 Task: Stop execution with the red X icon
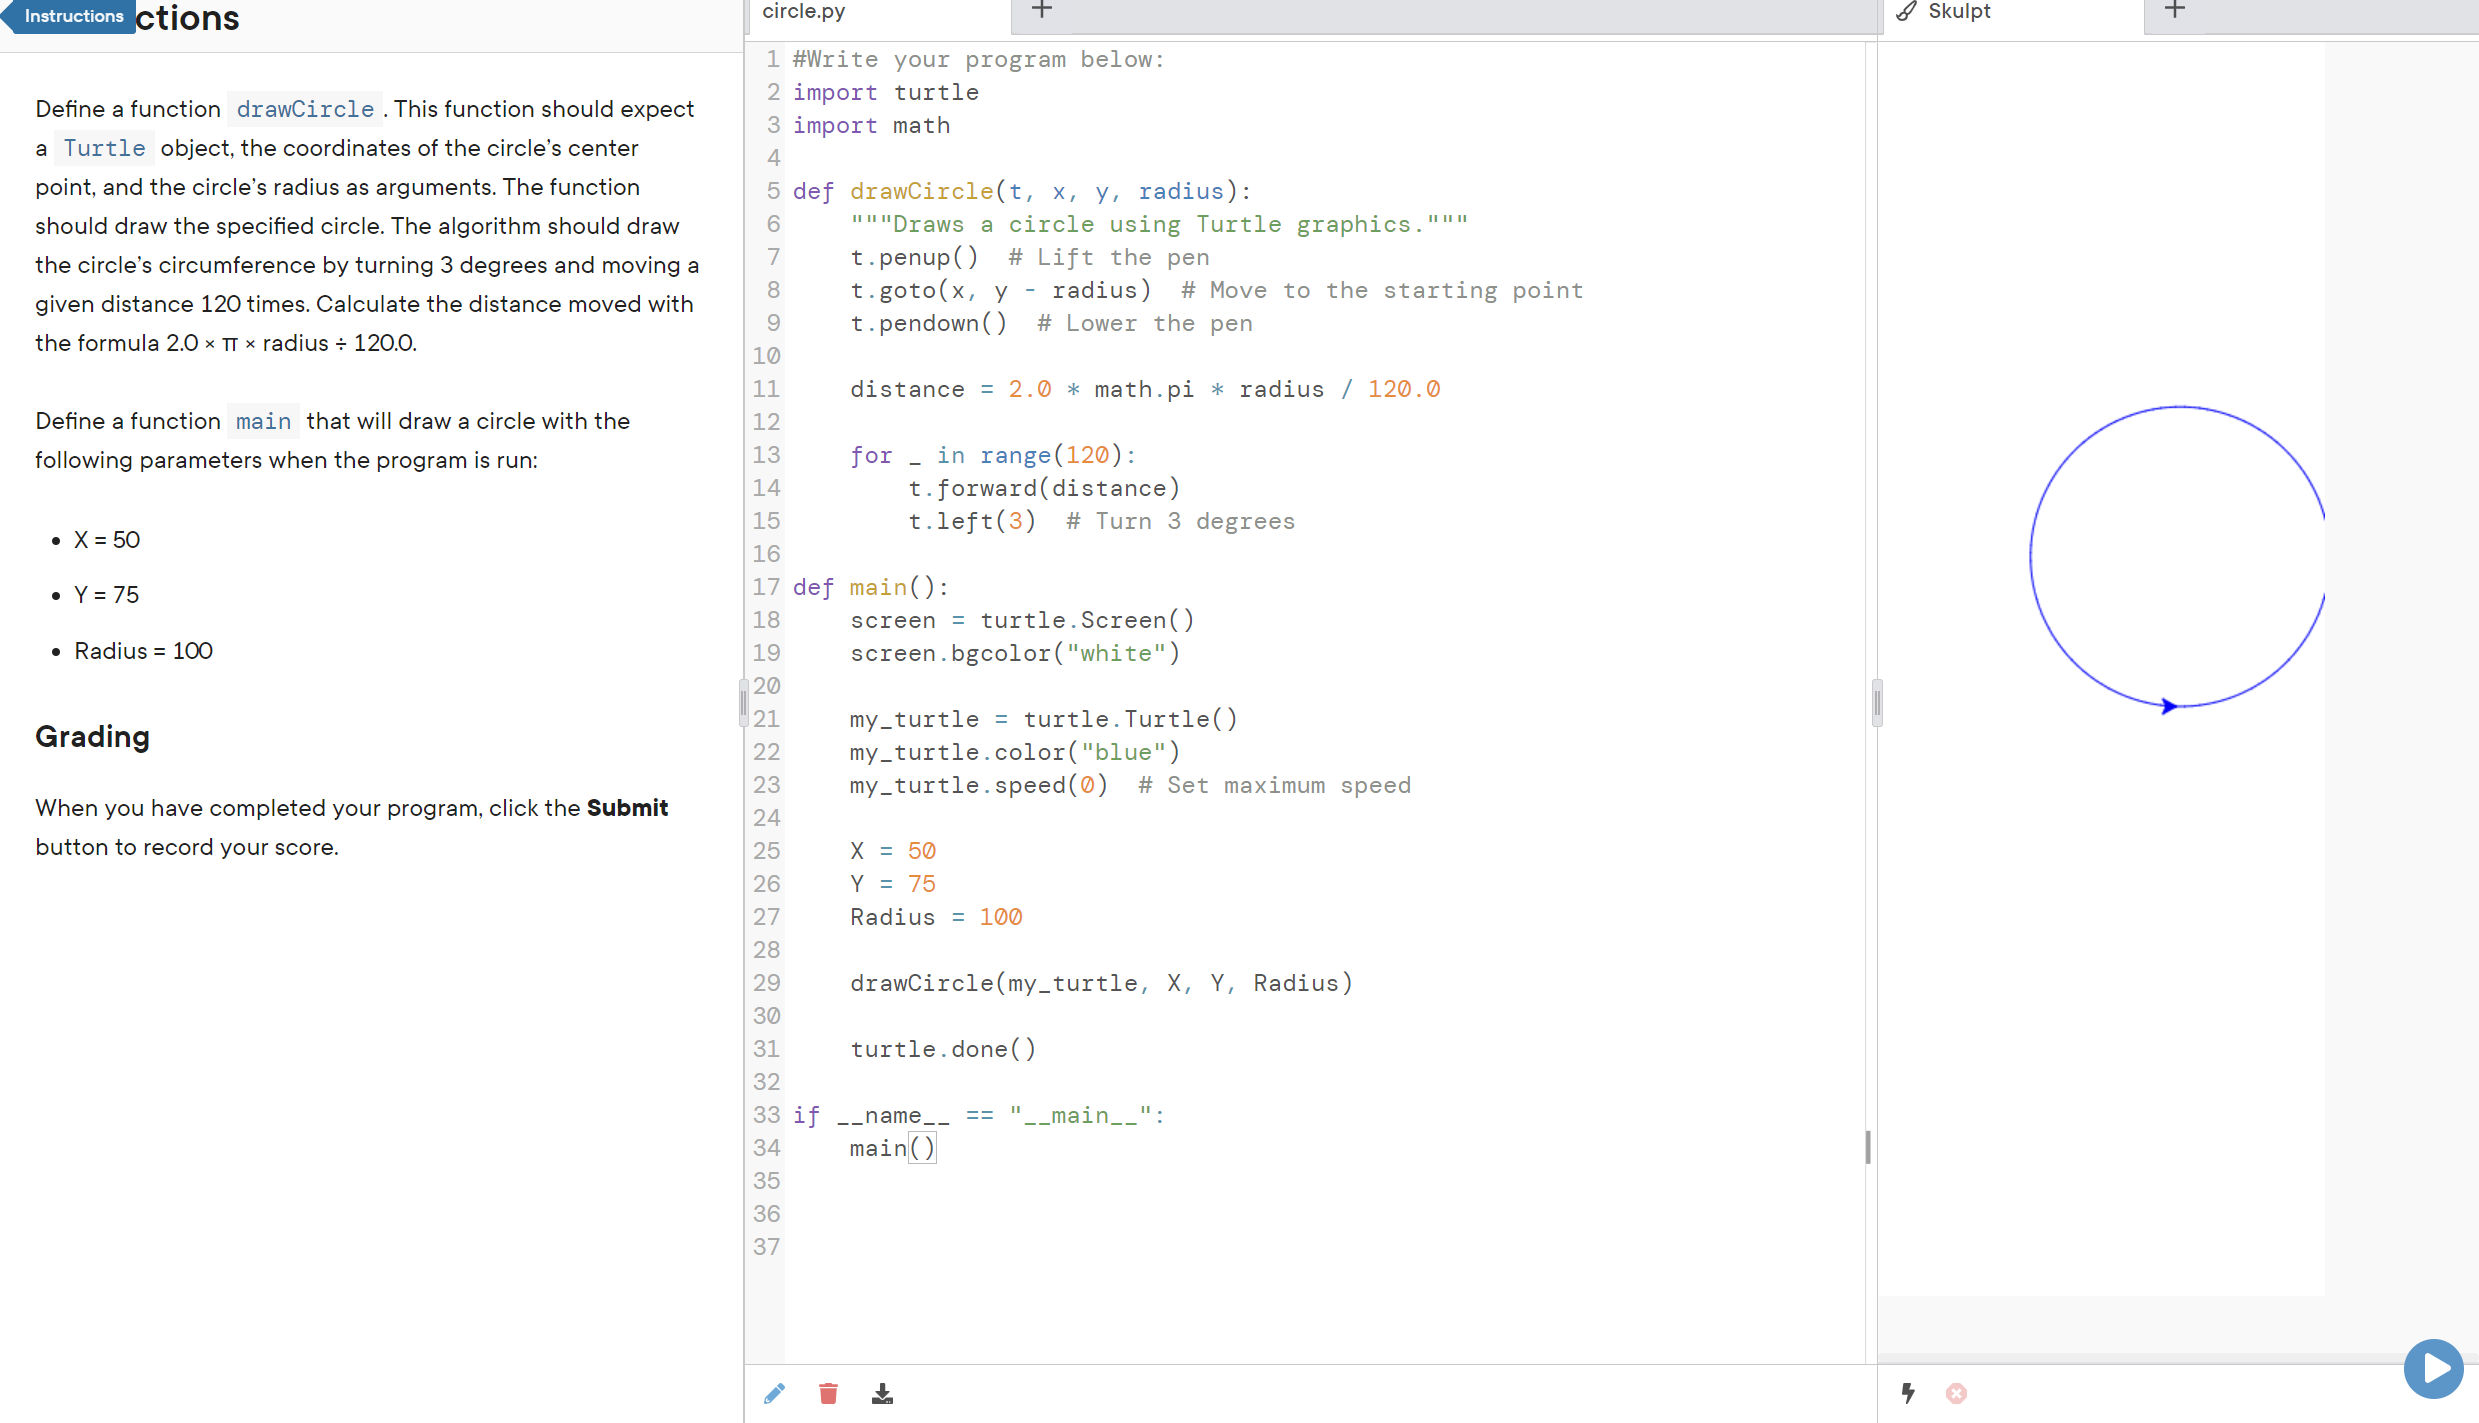1956,1393
